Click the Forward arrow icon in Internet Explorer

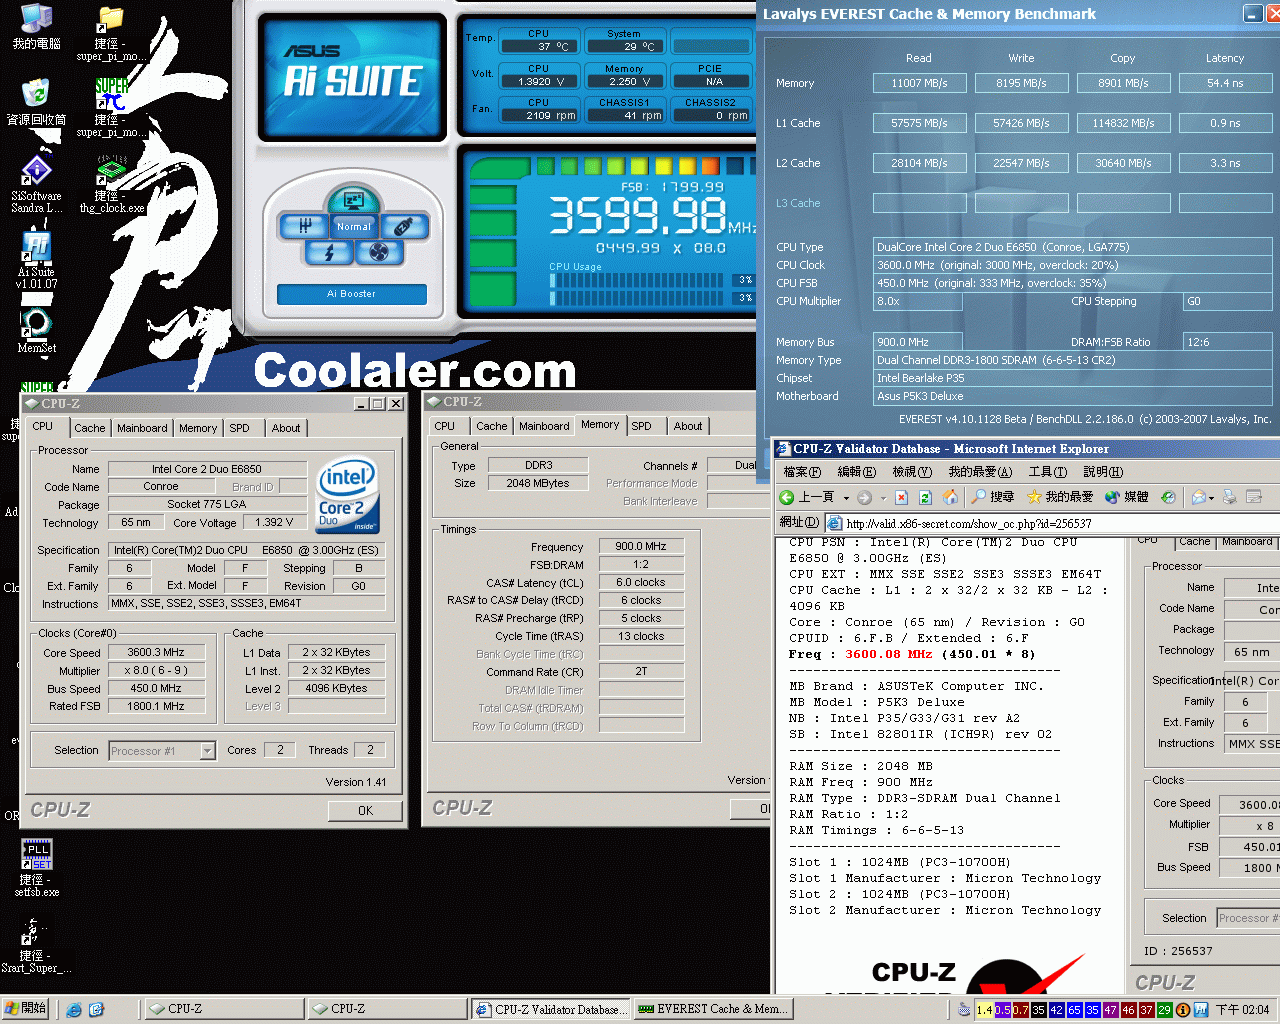tap(865, 497)
